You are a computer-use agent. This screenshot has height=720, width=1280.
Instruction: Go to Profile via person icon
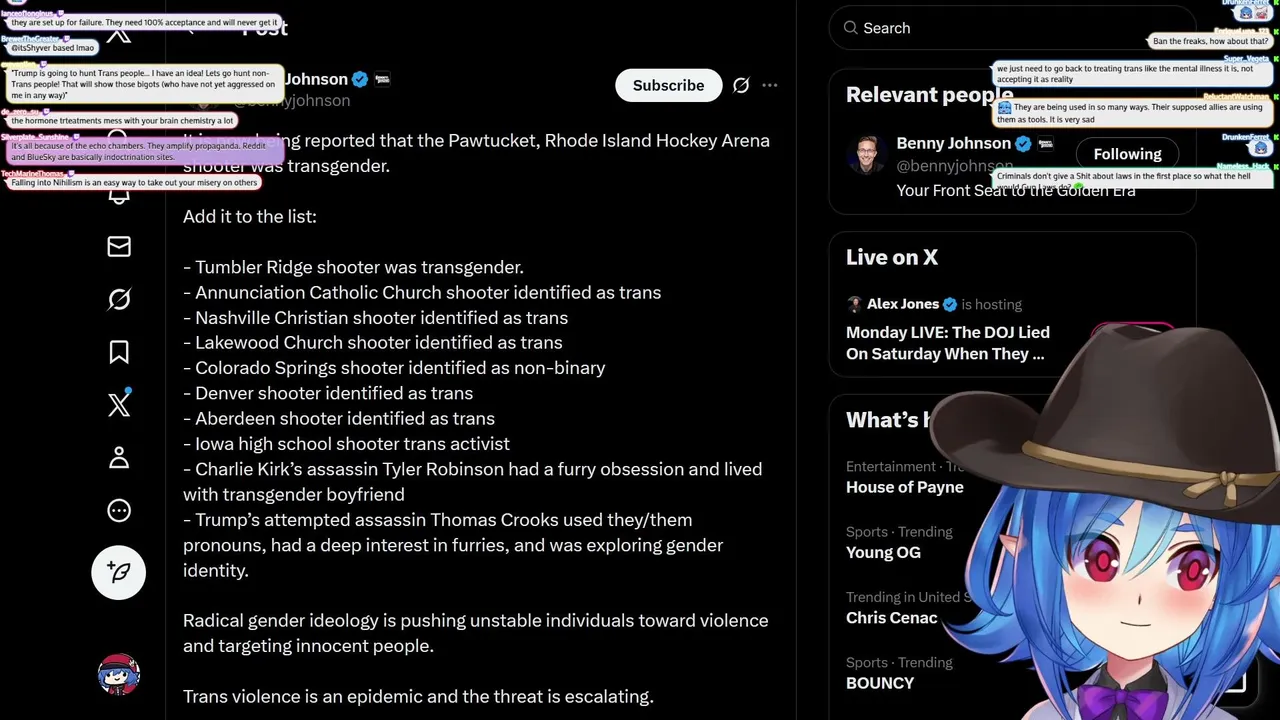pos(119,458)
